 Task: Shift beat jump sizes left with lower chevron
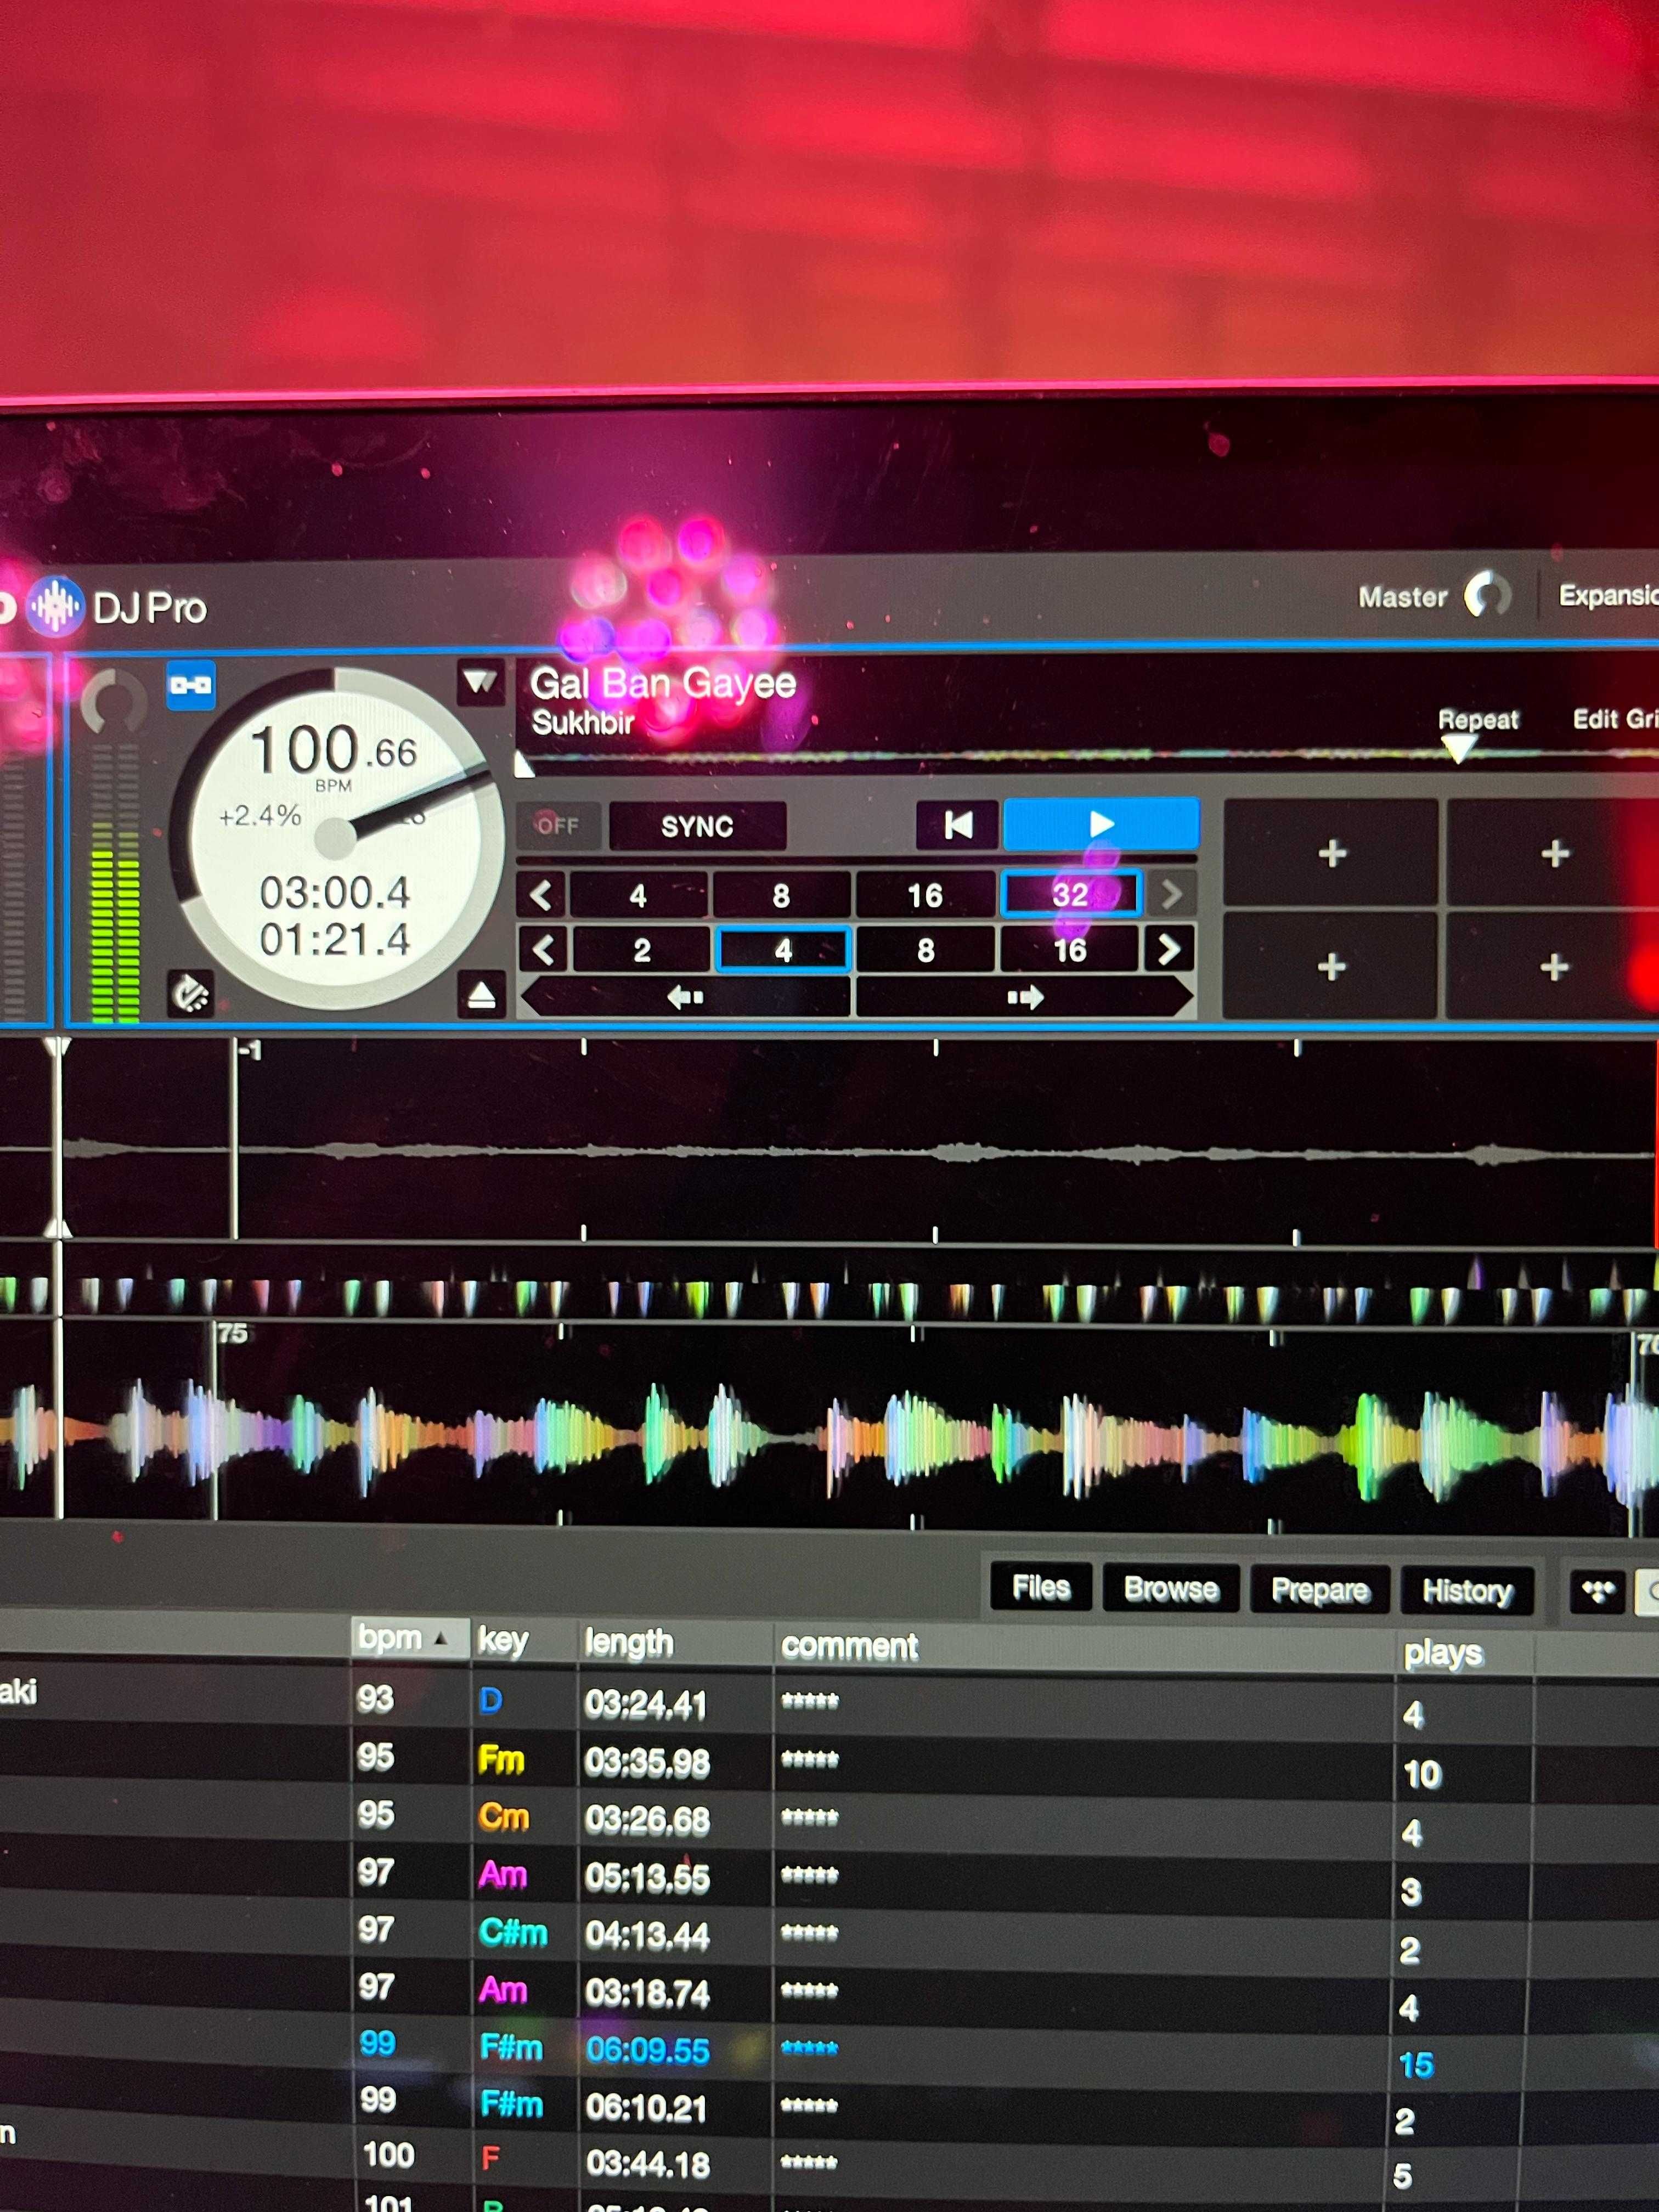[542, 949]
